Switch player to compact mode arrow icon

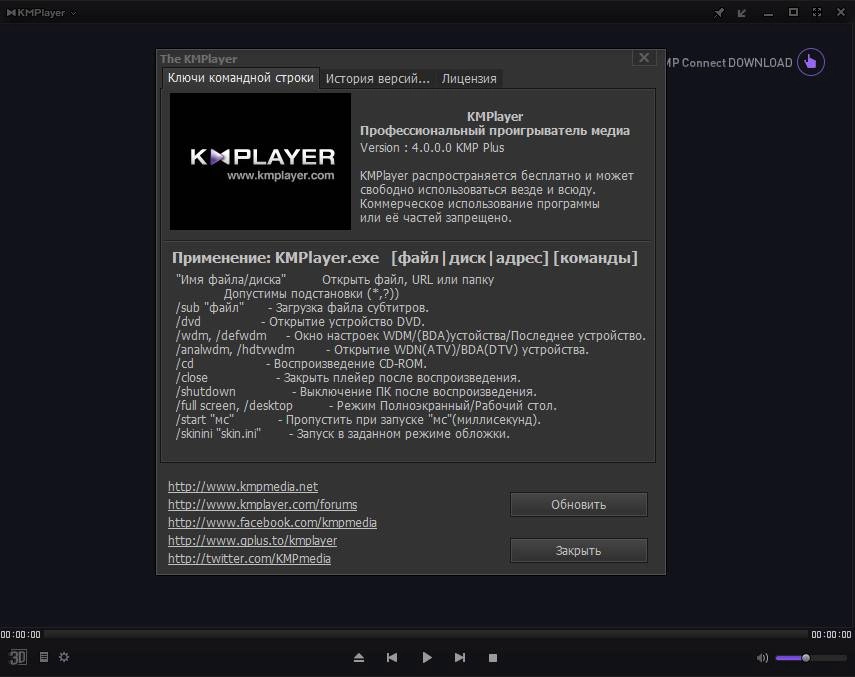[x=742, y=13]
